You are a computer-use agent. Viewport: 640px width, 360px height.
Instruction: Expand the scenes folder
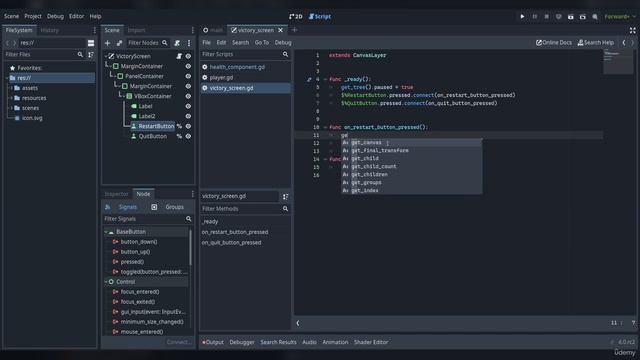(11, 108)
